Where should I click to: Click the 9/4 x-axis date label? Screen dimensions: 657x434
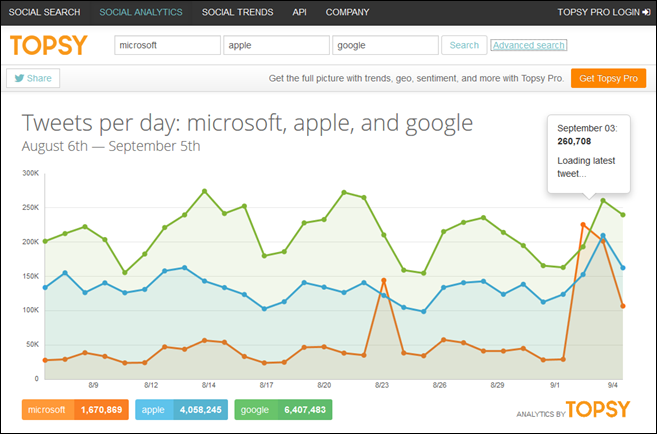click(x=613, y=385)
